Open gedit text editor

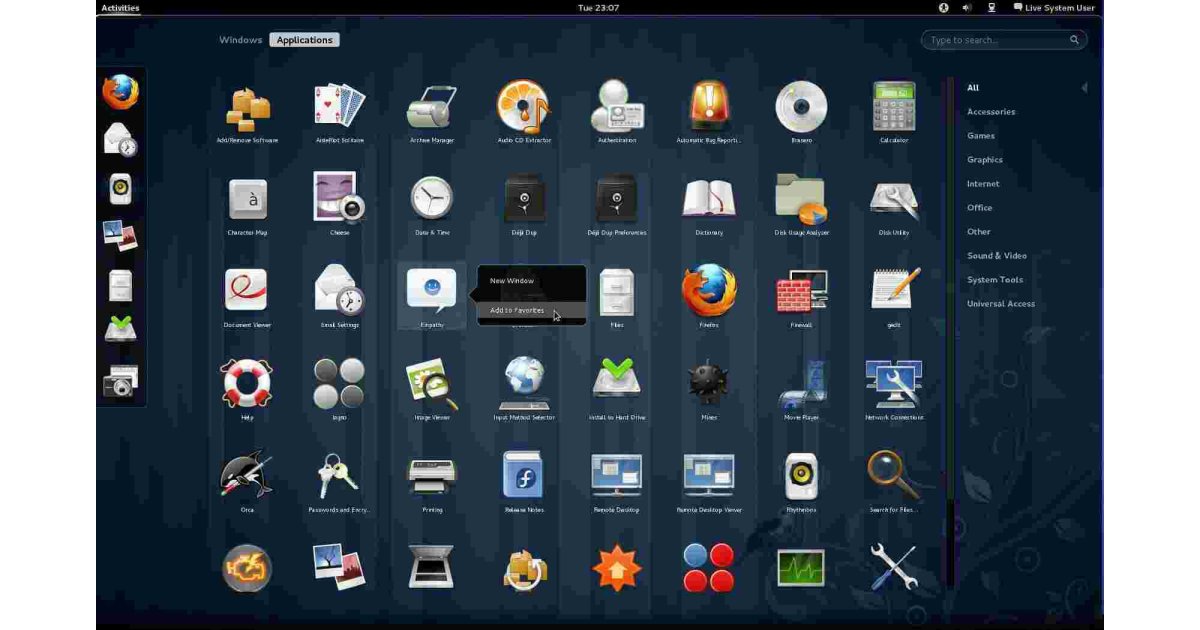pyautogui.click(x=893, y=291)
